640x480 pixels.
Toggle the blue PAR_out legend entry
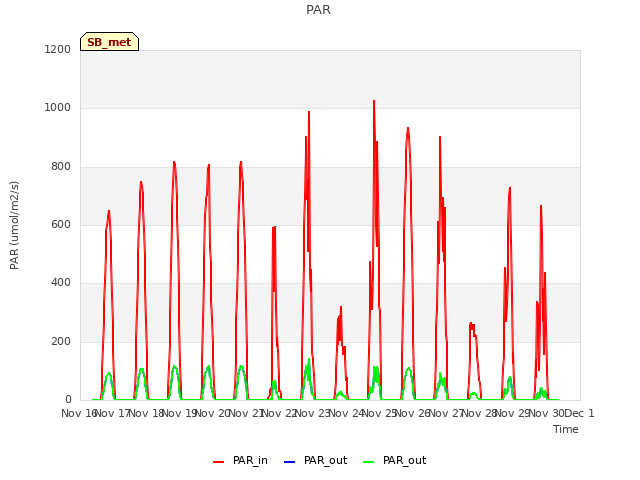point(315,461)
